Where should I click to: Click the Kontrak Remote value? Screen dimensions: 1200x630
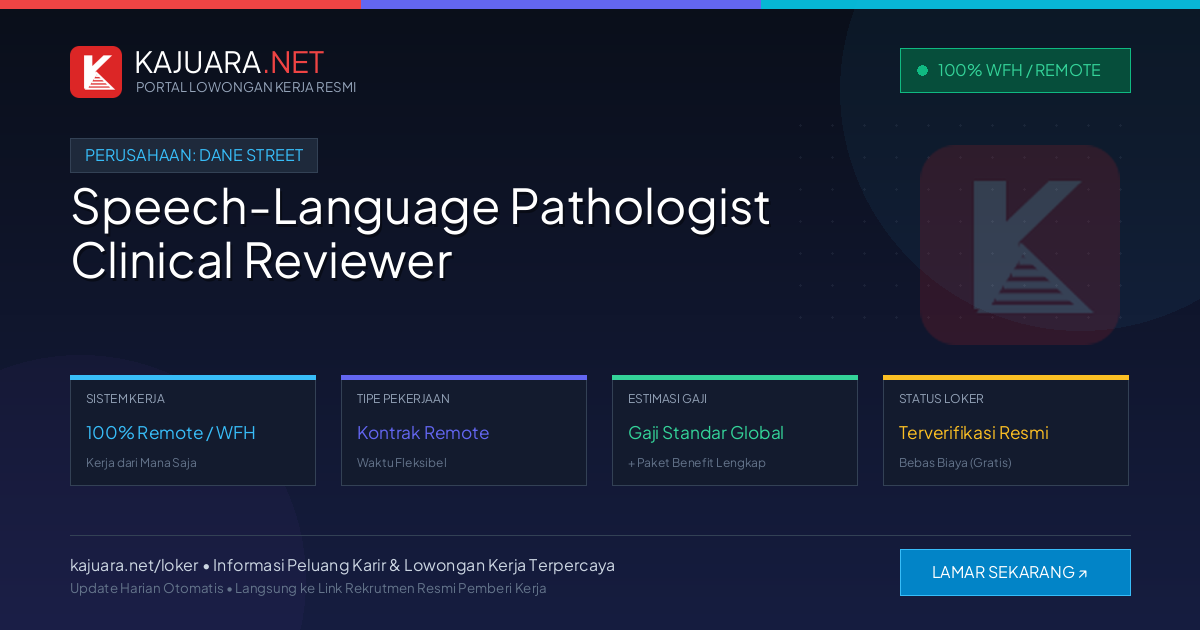point(423,433)
